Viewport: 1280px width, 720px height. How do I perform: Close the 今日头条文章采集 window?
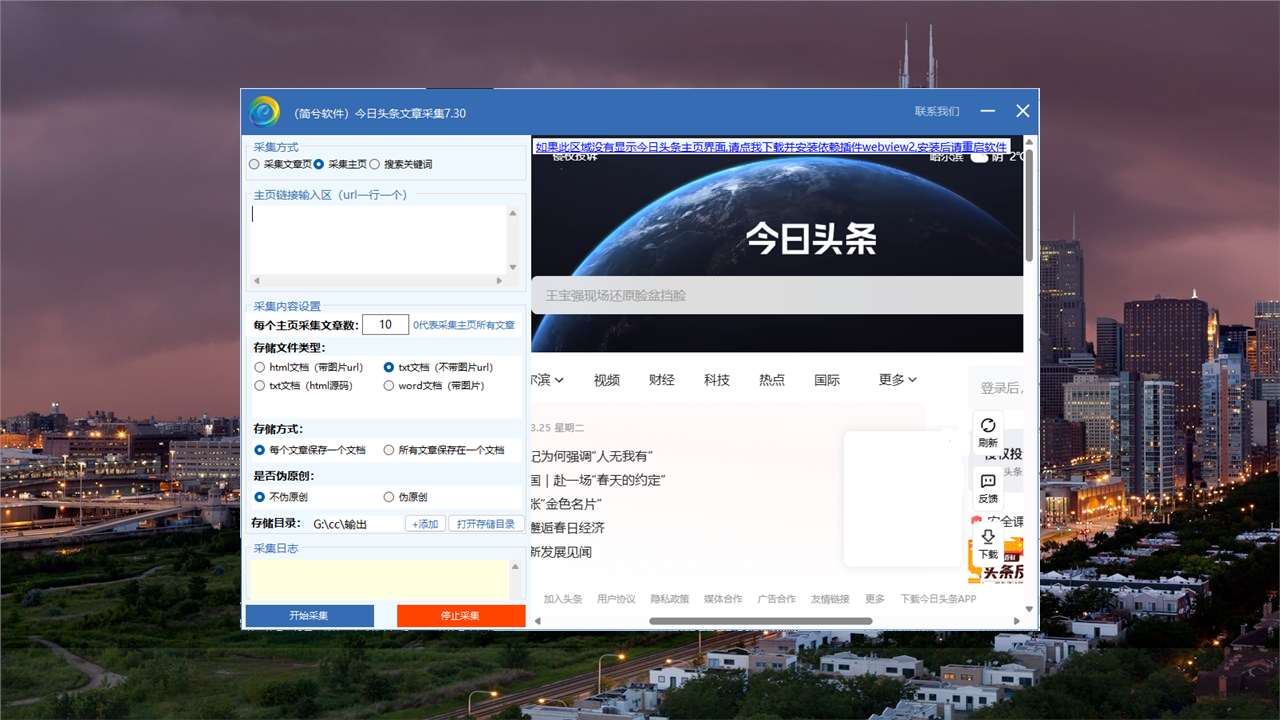[x=1022, y=111]
